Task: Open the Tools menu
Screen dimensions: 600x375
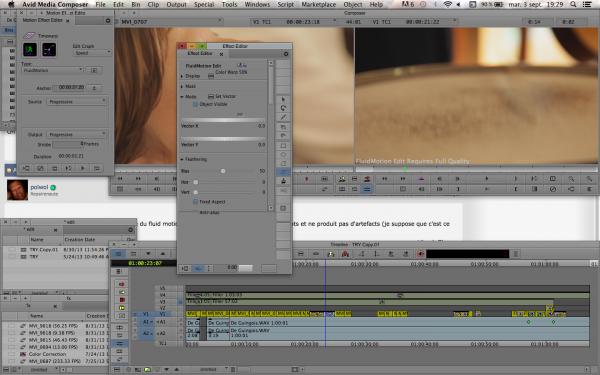Action: click(x=229, y=5)
